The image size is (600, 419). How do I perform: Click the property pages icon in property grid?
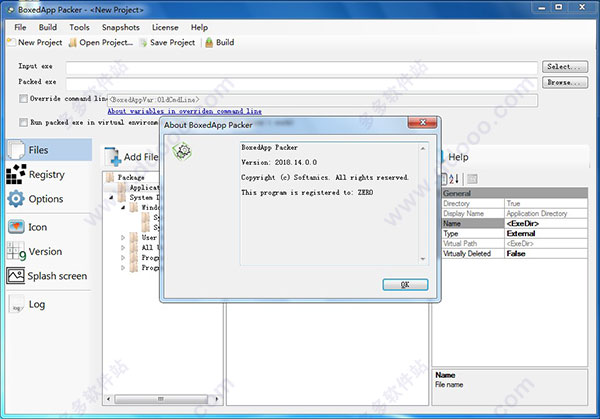tap(472, 179)
